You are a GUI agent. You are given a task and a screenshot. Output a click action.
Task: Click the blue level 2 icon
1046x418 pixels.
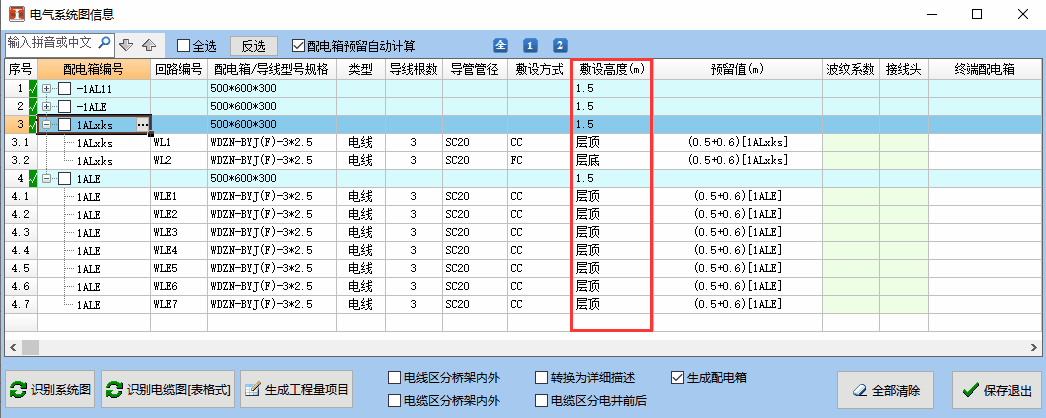pyautogui.click(x=560, y=45)
